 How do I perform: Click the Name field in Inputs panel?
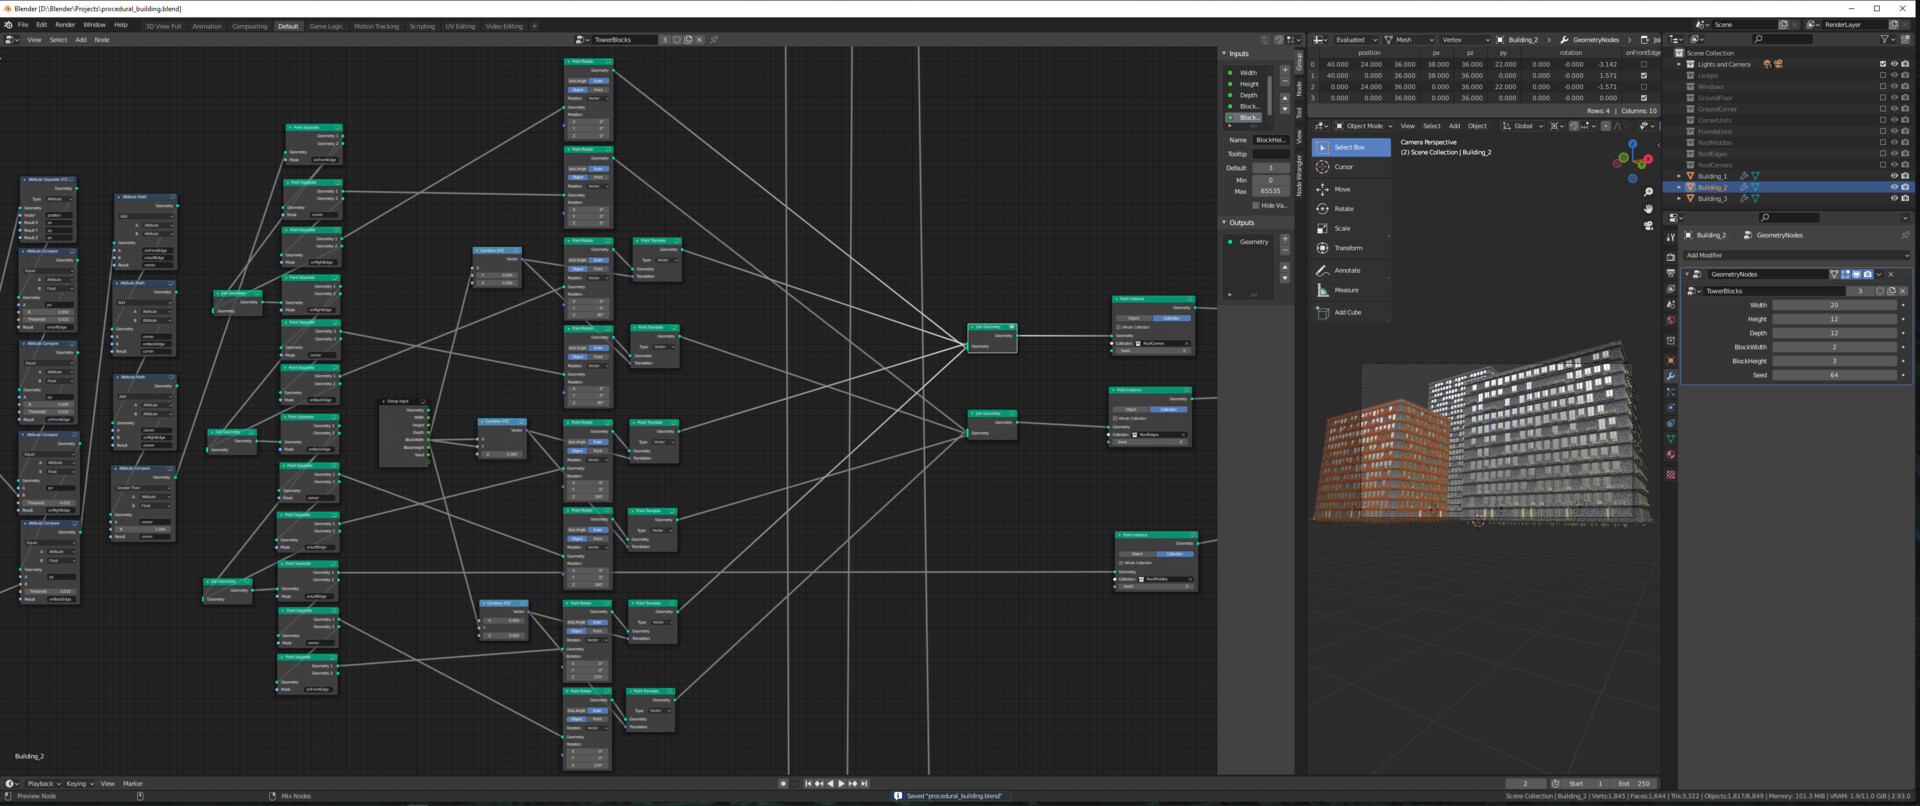pos(1270,140)
